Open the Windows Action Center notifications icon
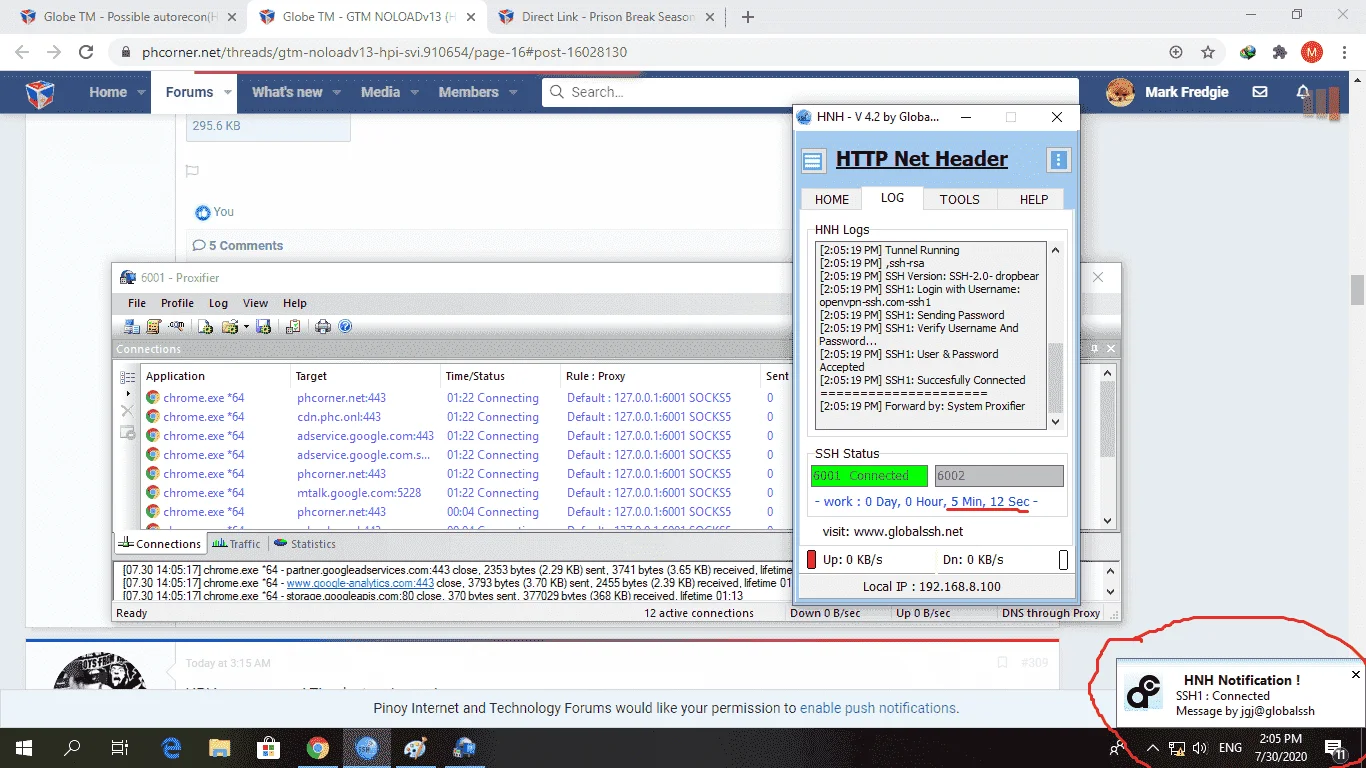This screenshot has width=1366, height=768. coord(1334,747)
